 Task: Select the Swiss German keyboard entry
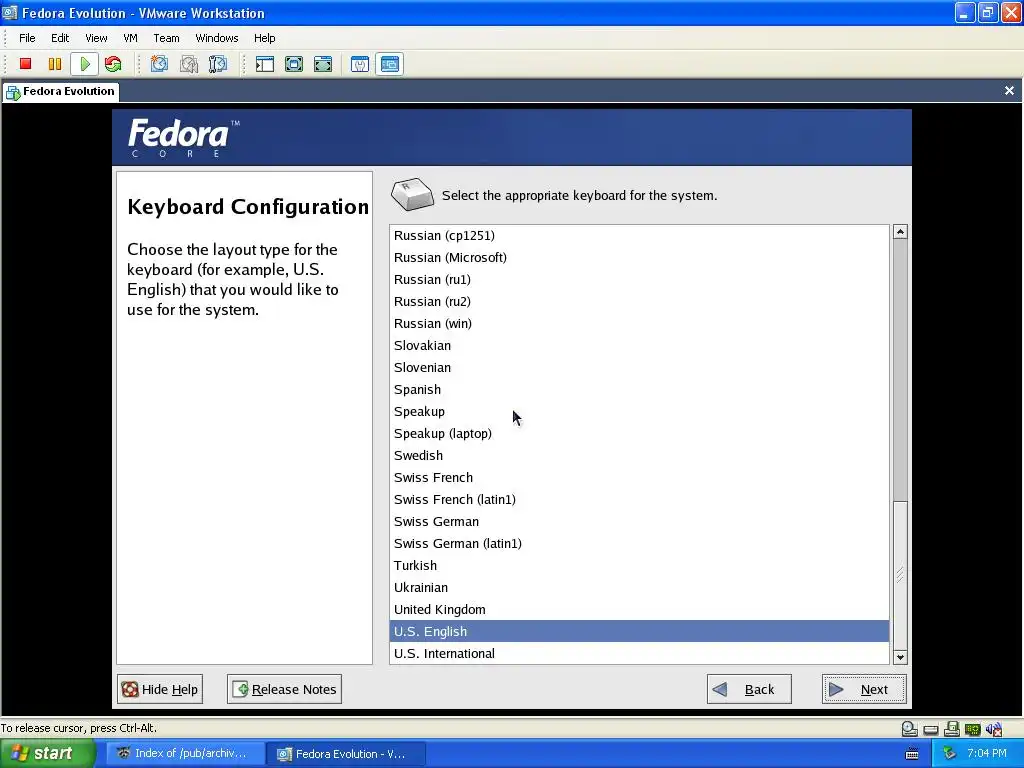[639, 521]
